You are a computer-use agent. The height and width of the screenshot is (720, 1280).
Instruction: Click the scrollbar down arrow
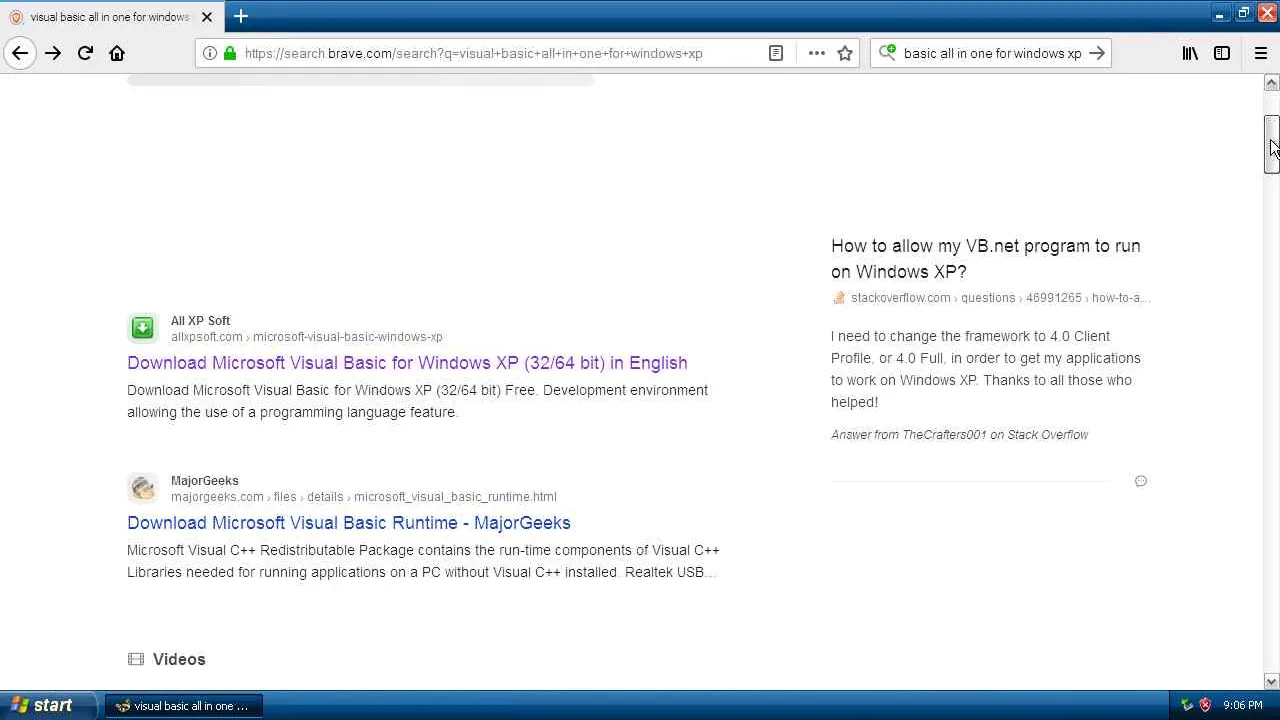point(1272,681)
